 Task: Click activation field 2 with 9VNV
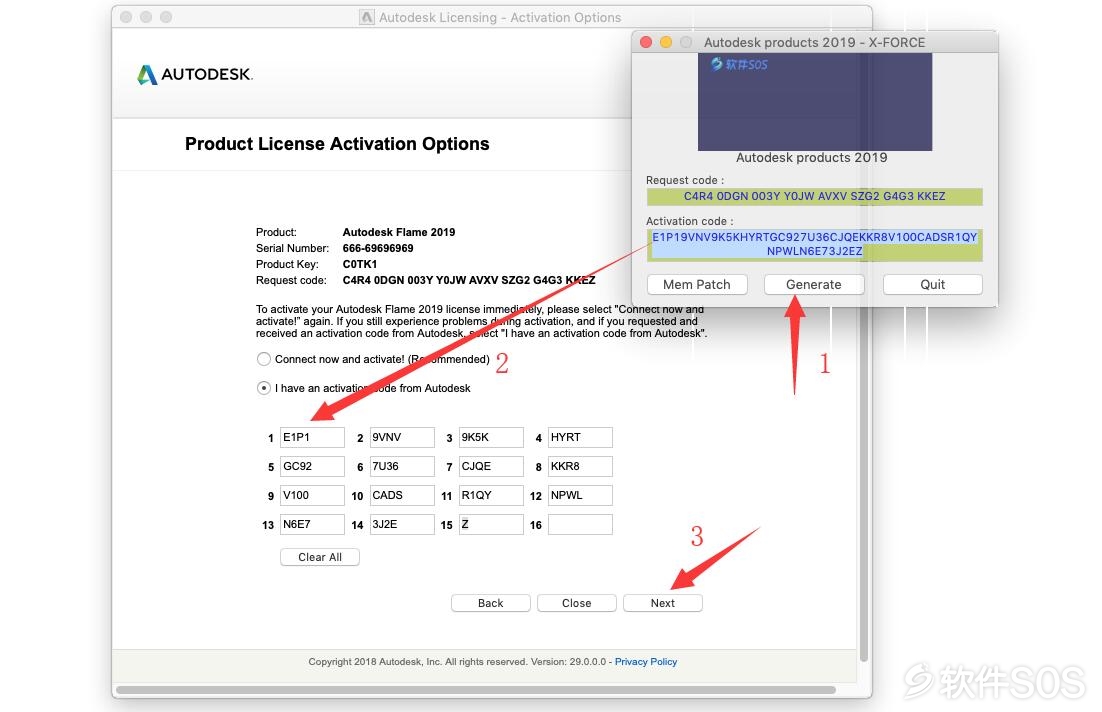pyautogui.click(x=402, y=437)
